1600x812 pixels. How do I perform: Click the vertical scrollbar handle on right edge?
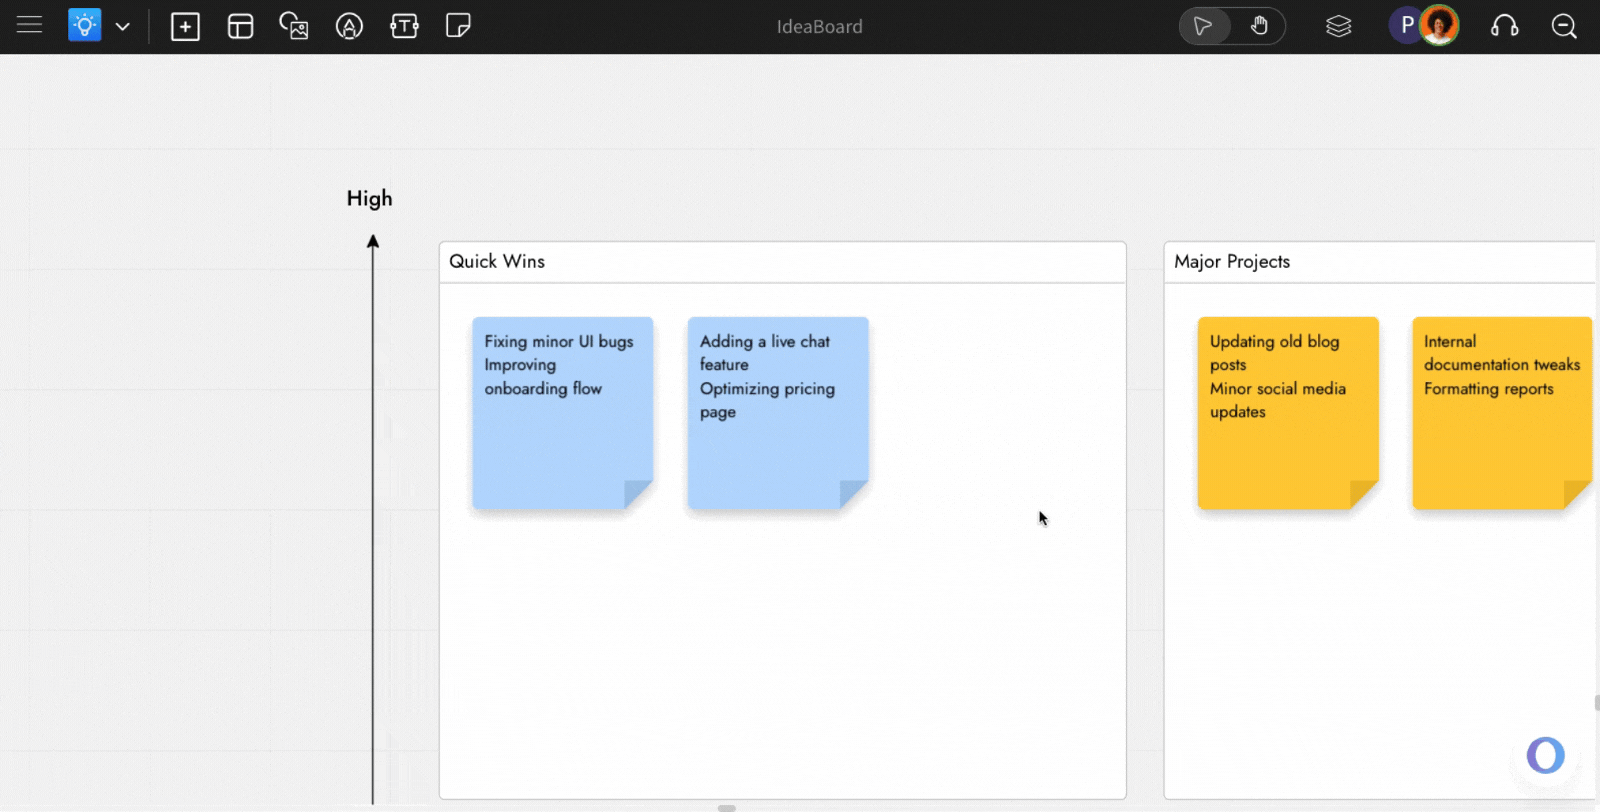(x=1597, y=703)
